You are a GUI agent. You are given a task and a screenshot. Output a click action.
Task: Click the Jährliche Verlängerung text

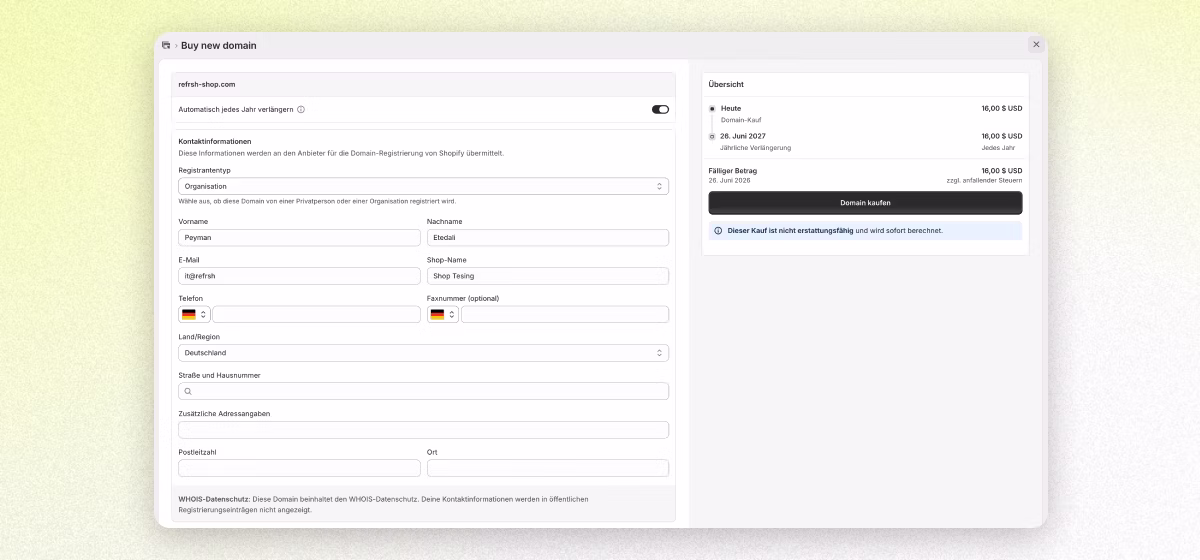(756, 147)
